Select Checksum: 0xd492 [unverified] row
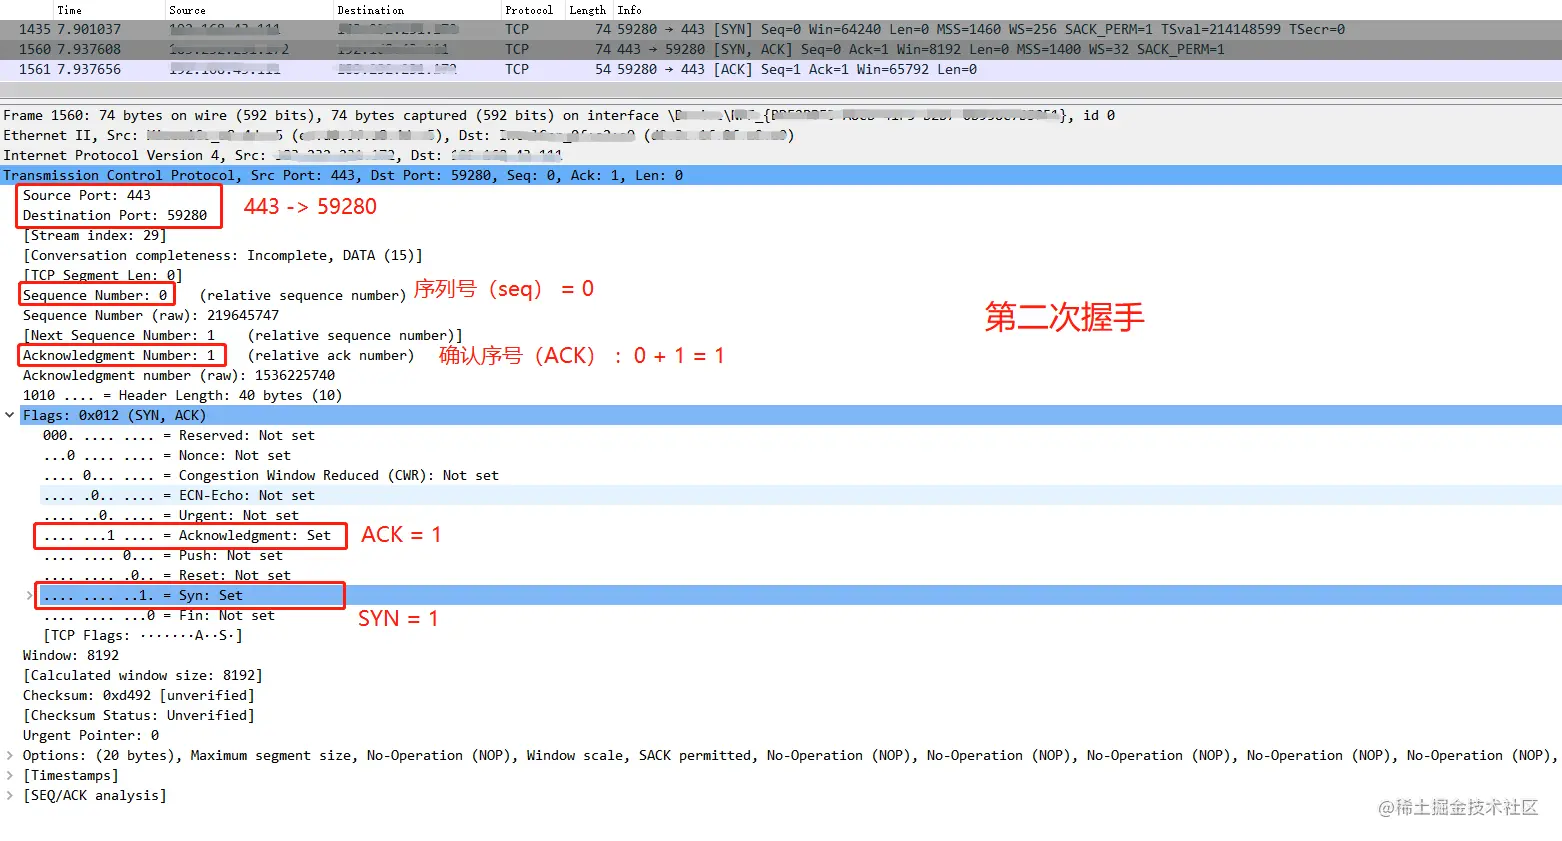The height and width of the screenshot is (841, 1562). [x=139, y=695]
